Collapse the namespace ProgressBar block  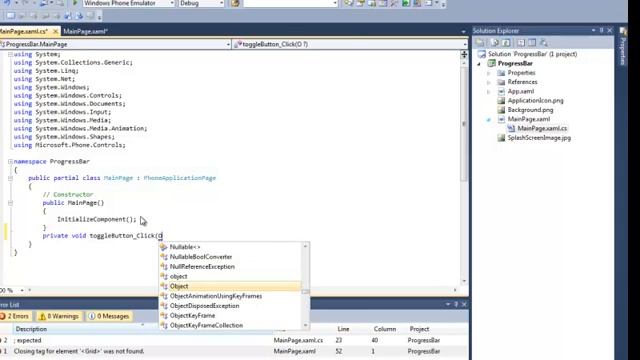[10, 162]
